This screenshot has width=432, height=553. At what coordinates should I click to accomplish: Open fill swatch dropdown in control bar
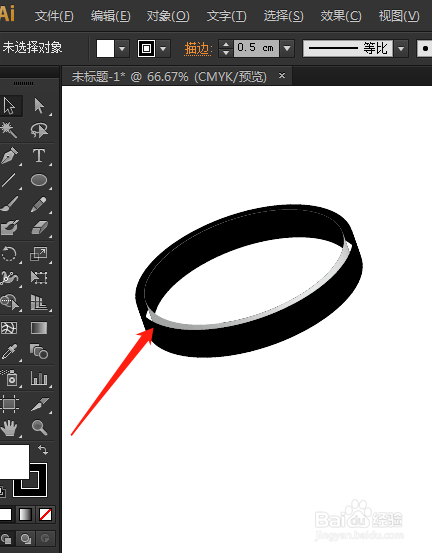tap(122, 48)
